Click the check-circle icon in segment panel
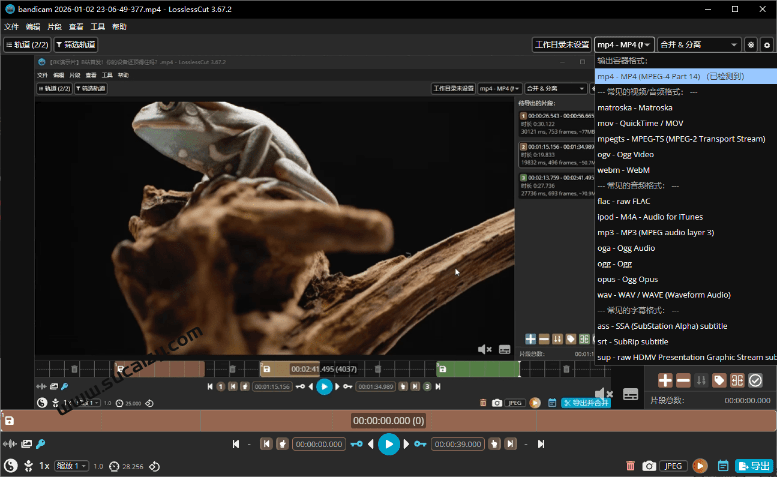 (x=756, y=380)
